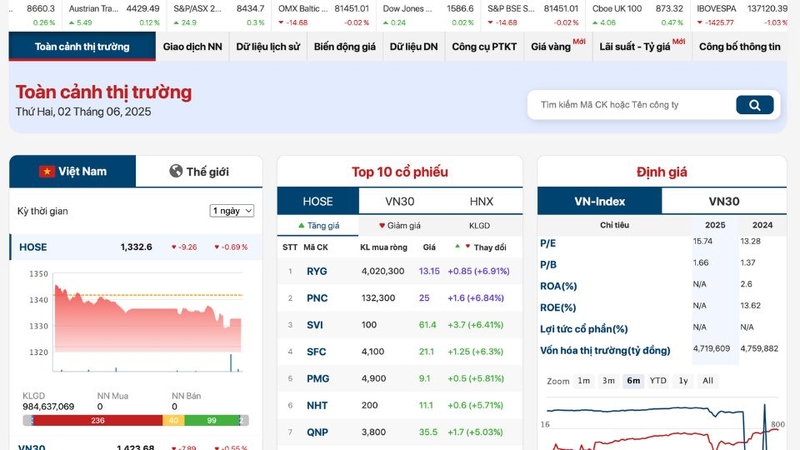Open QNP stock link
The height and width of the screenshot is (450, 800).
(x=317, y=432)
